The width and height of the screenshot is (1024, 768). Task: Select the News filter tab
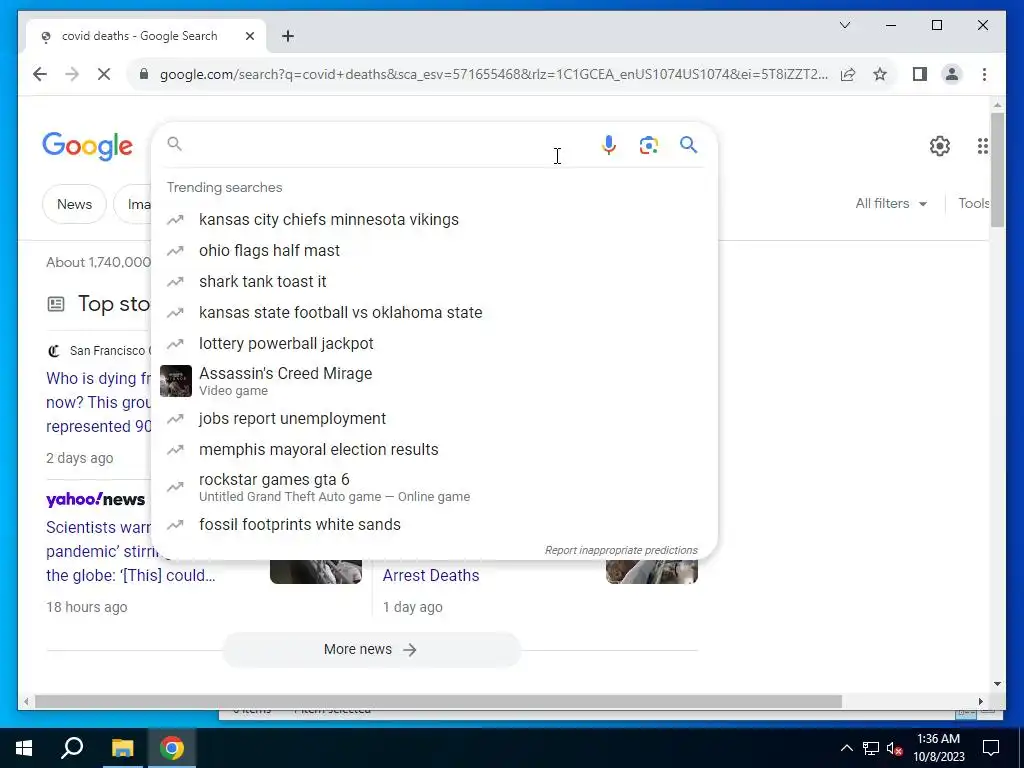[74, 204]
